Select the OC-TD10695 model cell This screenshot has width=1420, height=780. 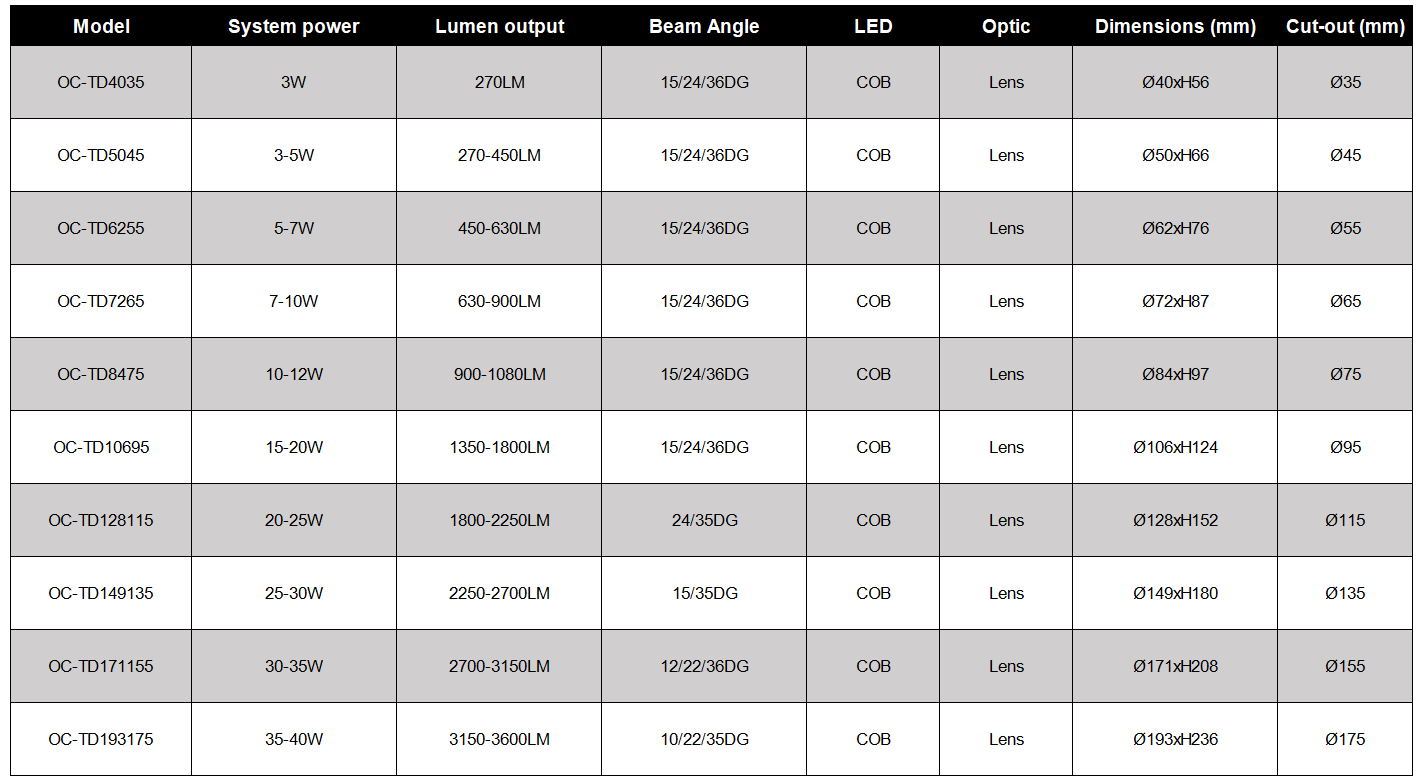[x=101, y=447]
